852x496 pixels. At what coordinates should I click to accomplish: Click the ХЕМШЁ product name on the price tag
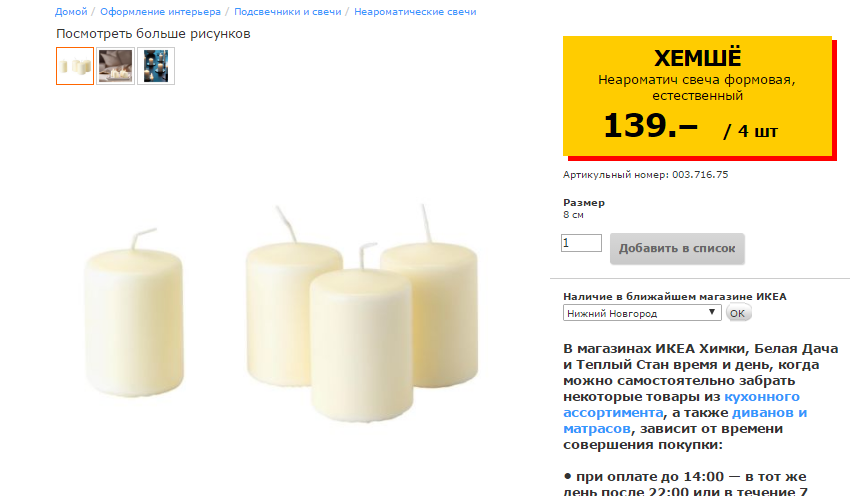[697, 58]
